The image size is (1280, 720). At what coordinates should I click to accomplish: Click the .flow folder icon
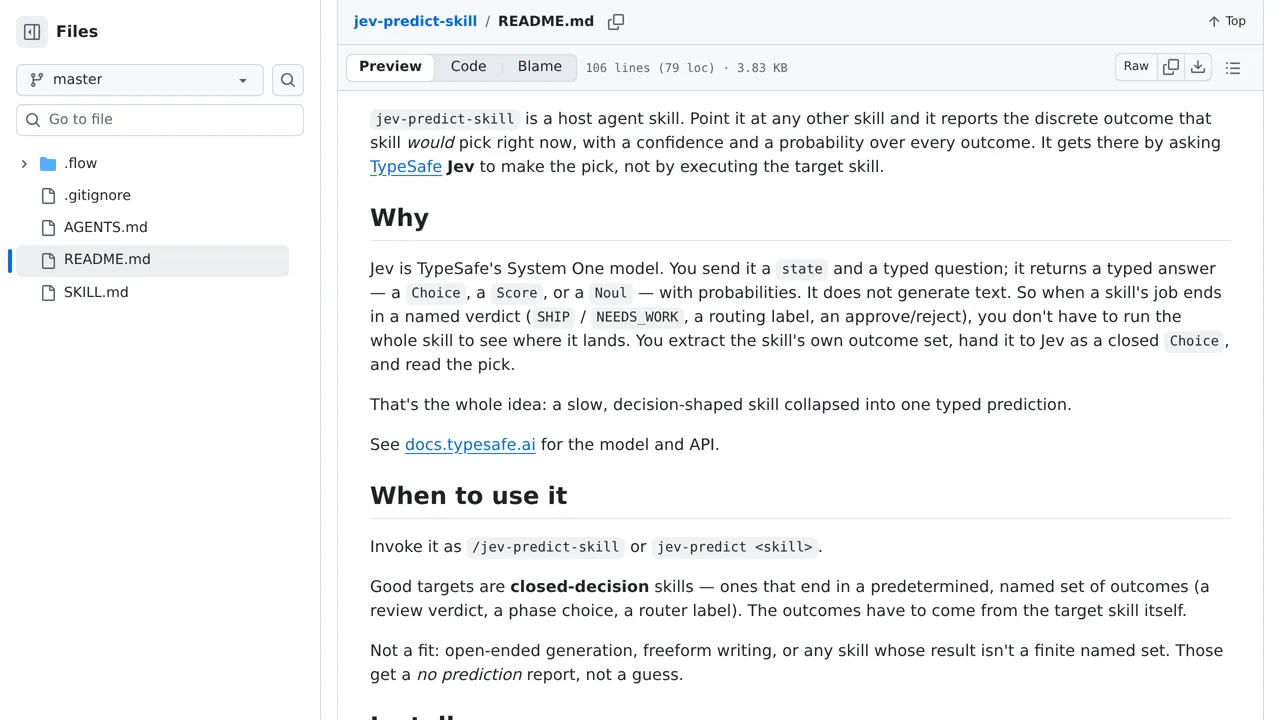tap(48, 163)
